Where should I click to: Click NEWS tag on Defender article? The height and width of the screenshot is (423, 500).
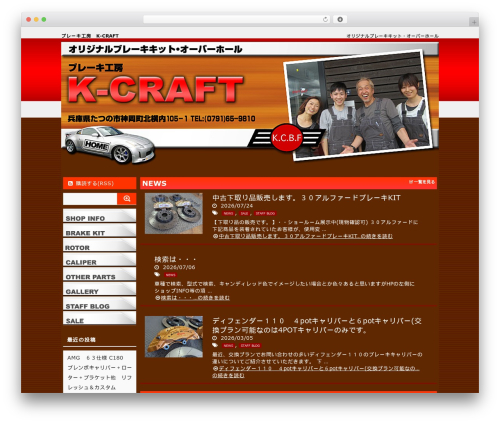(x=228, y=346)
